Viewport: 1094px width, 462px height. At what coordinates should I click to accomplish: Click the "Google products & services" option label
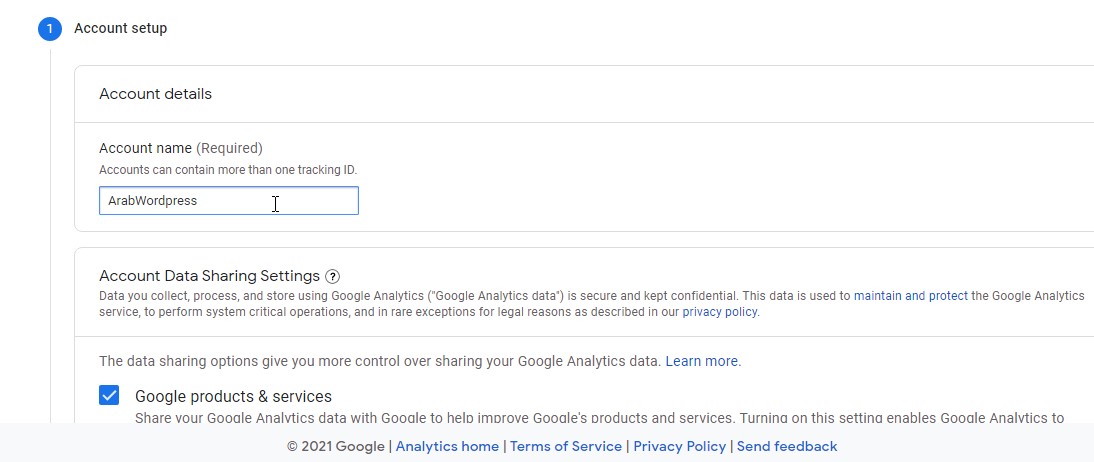click(233, 396)
